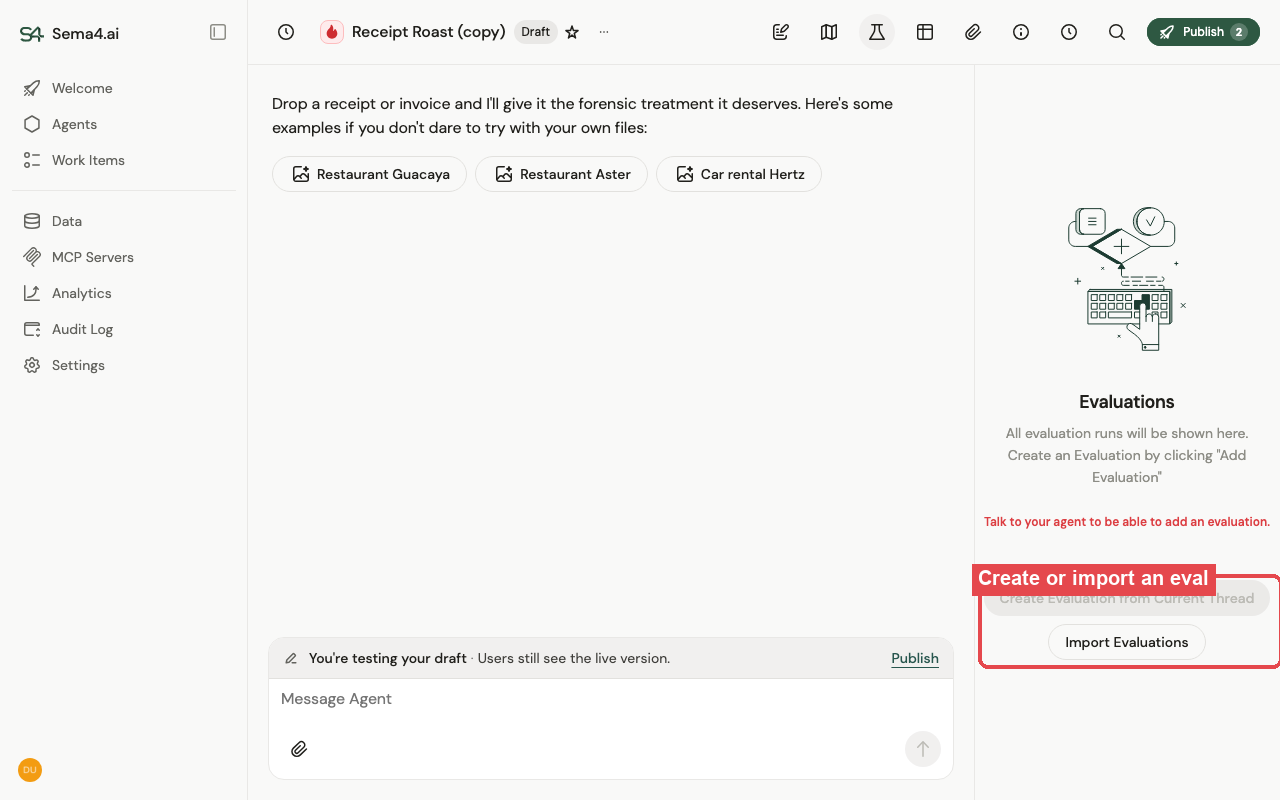Open the table panel icon
The width and height of the screenshot is (1280, 800).
[x=925, y=32]
